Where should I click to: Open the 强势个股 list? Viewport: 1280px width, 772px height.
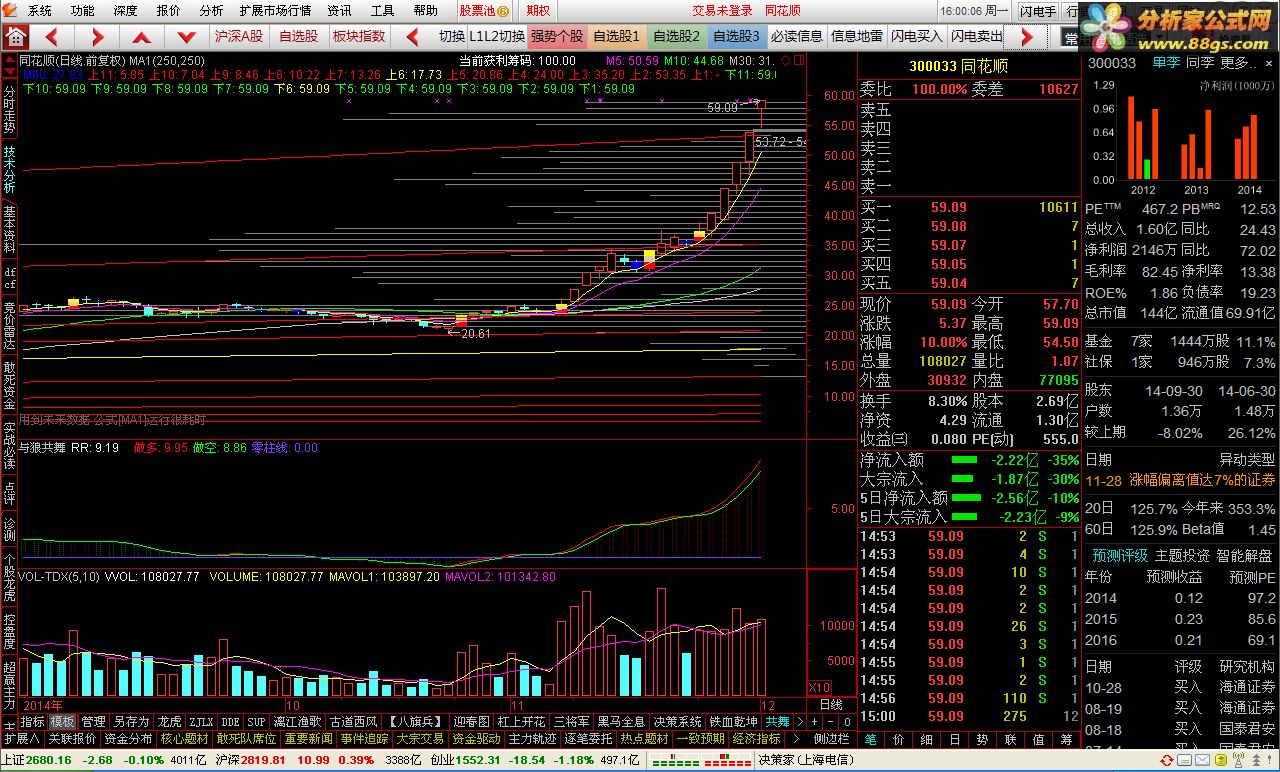pos(556,37)
